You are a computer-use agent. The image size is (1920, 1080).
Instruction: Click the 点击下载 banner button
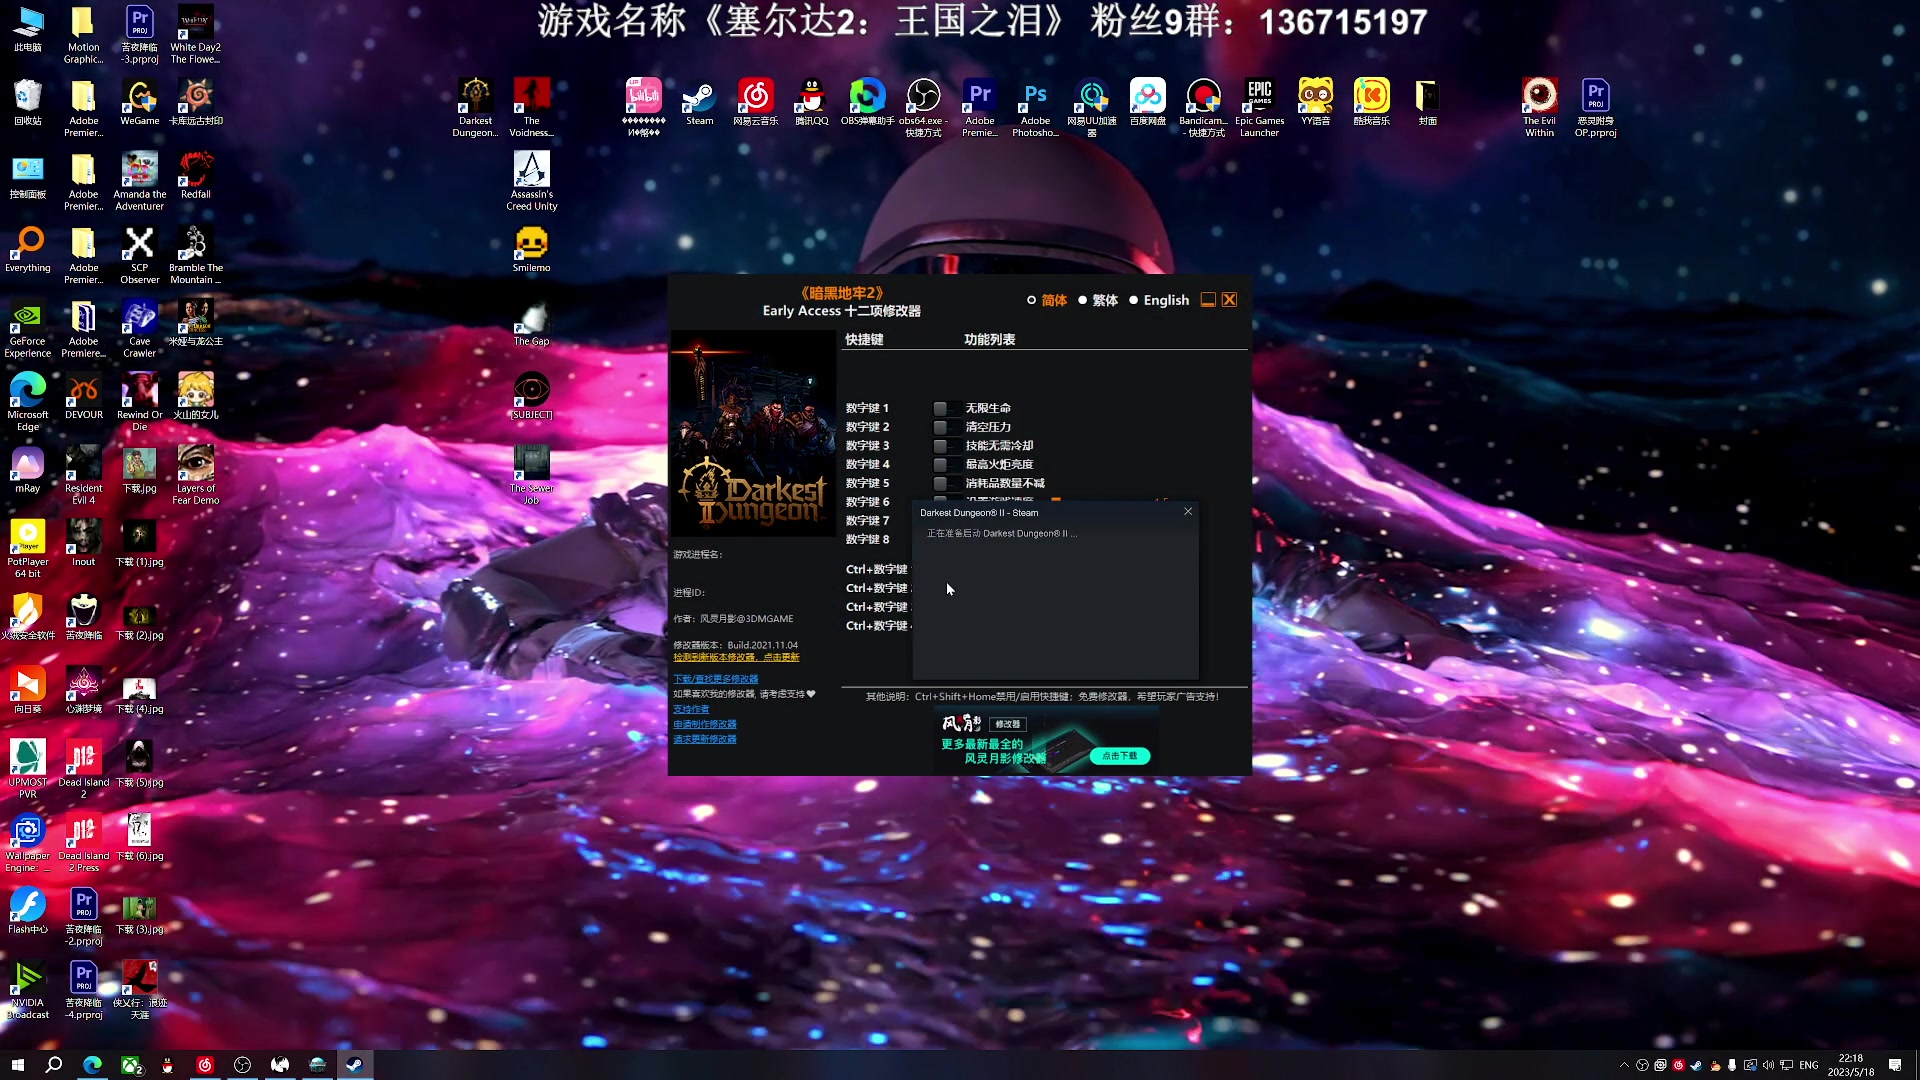1120,756
